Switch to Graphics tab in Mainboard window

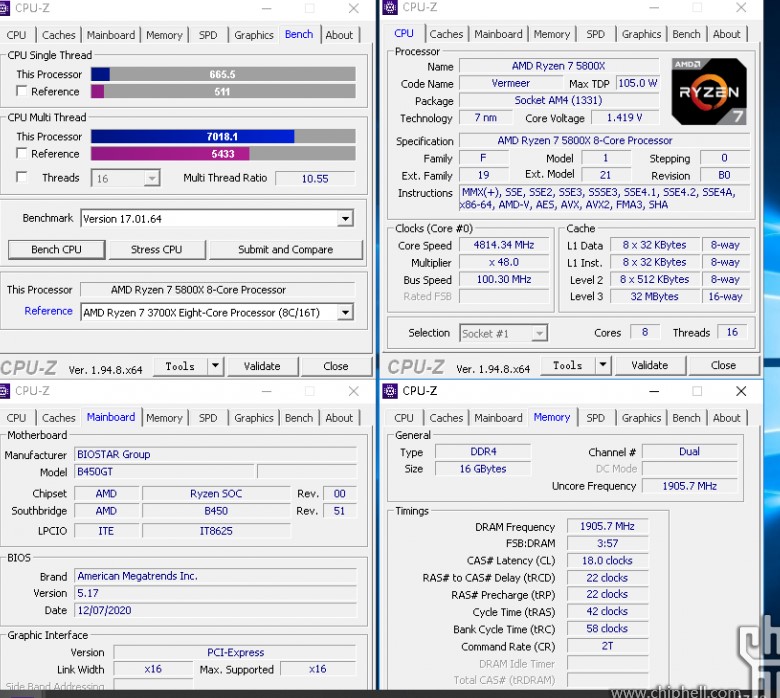pos(254,418)
